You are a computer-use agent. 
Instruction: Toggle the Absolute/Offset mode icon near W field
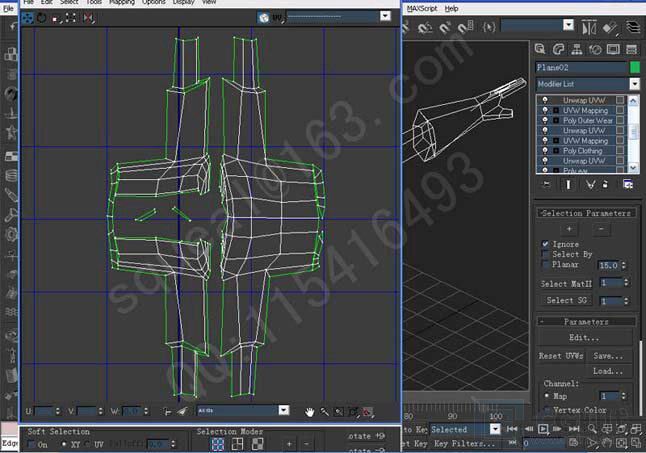pyautogui.click(x=167, y=411)
